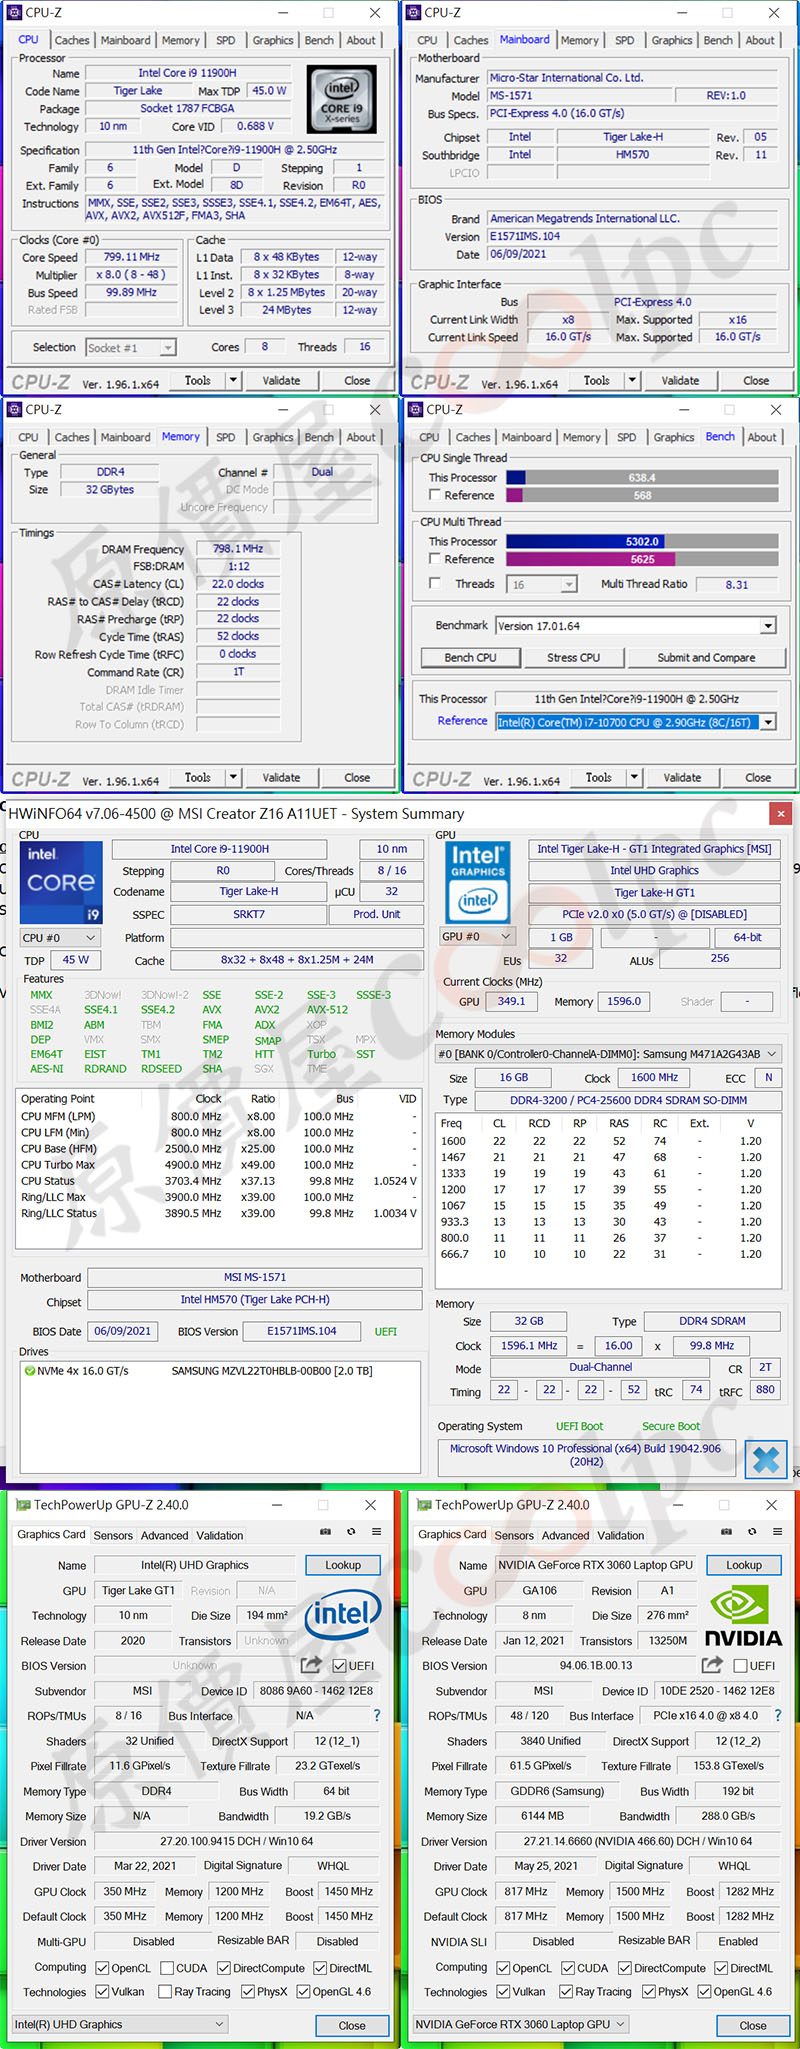Viewport: 800px width, 2049px height.
Task: Open the Tools dropdown arrow in CPU-Z Mainboard window
Action: pos(632,380)
